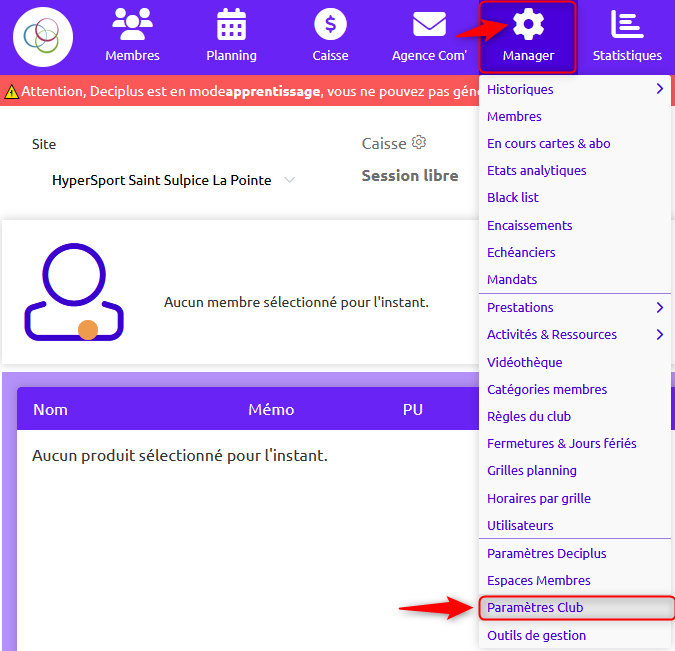The height and width of the screenshot is (651, 675).
Task: Select Paramètres Club from the menu
Action: [x=535, y=607]
